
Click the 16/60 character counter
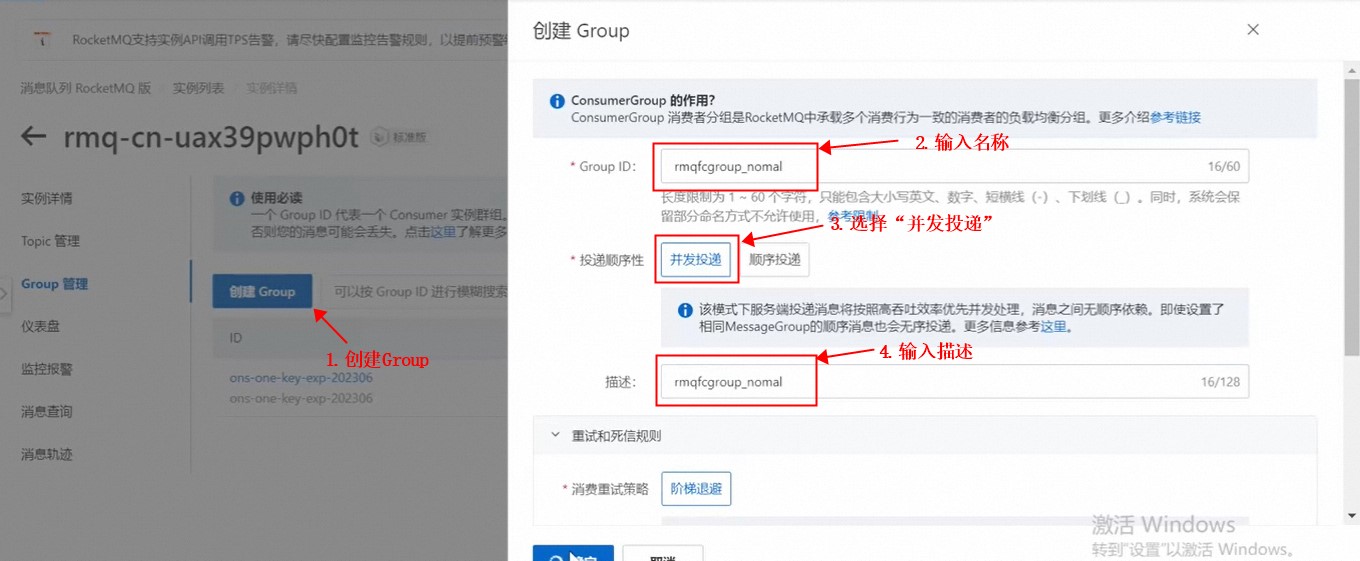pyautogui.click(x=1224, y=167)
